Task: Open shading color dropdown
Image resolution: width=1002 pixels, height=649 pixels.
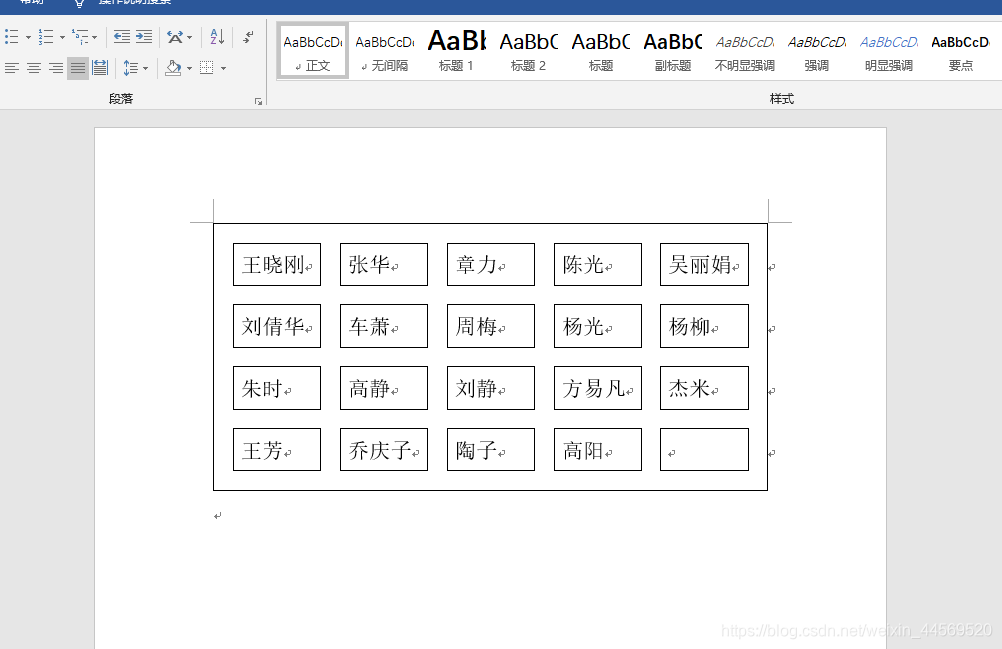Action: click(x=189, y=68)
